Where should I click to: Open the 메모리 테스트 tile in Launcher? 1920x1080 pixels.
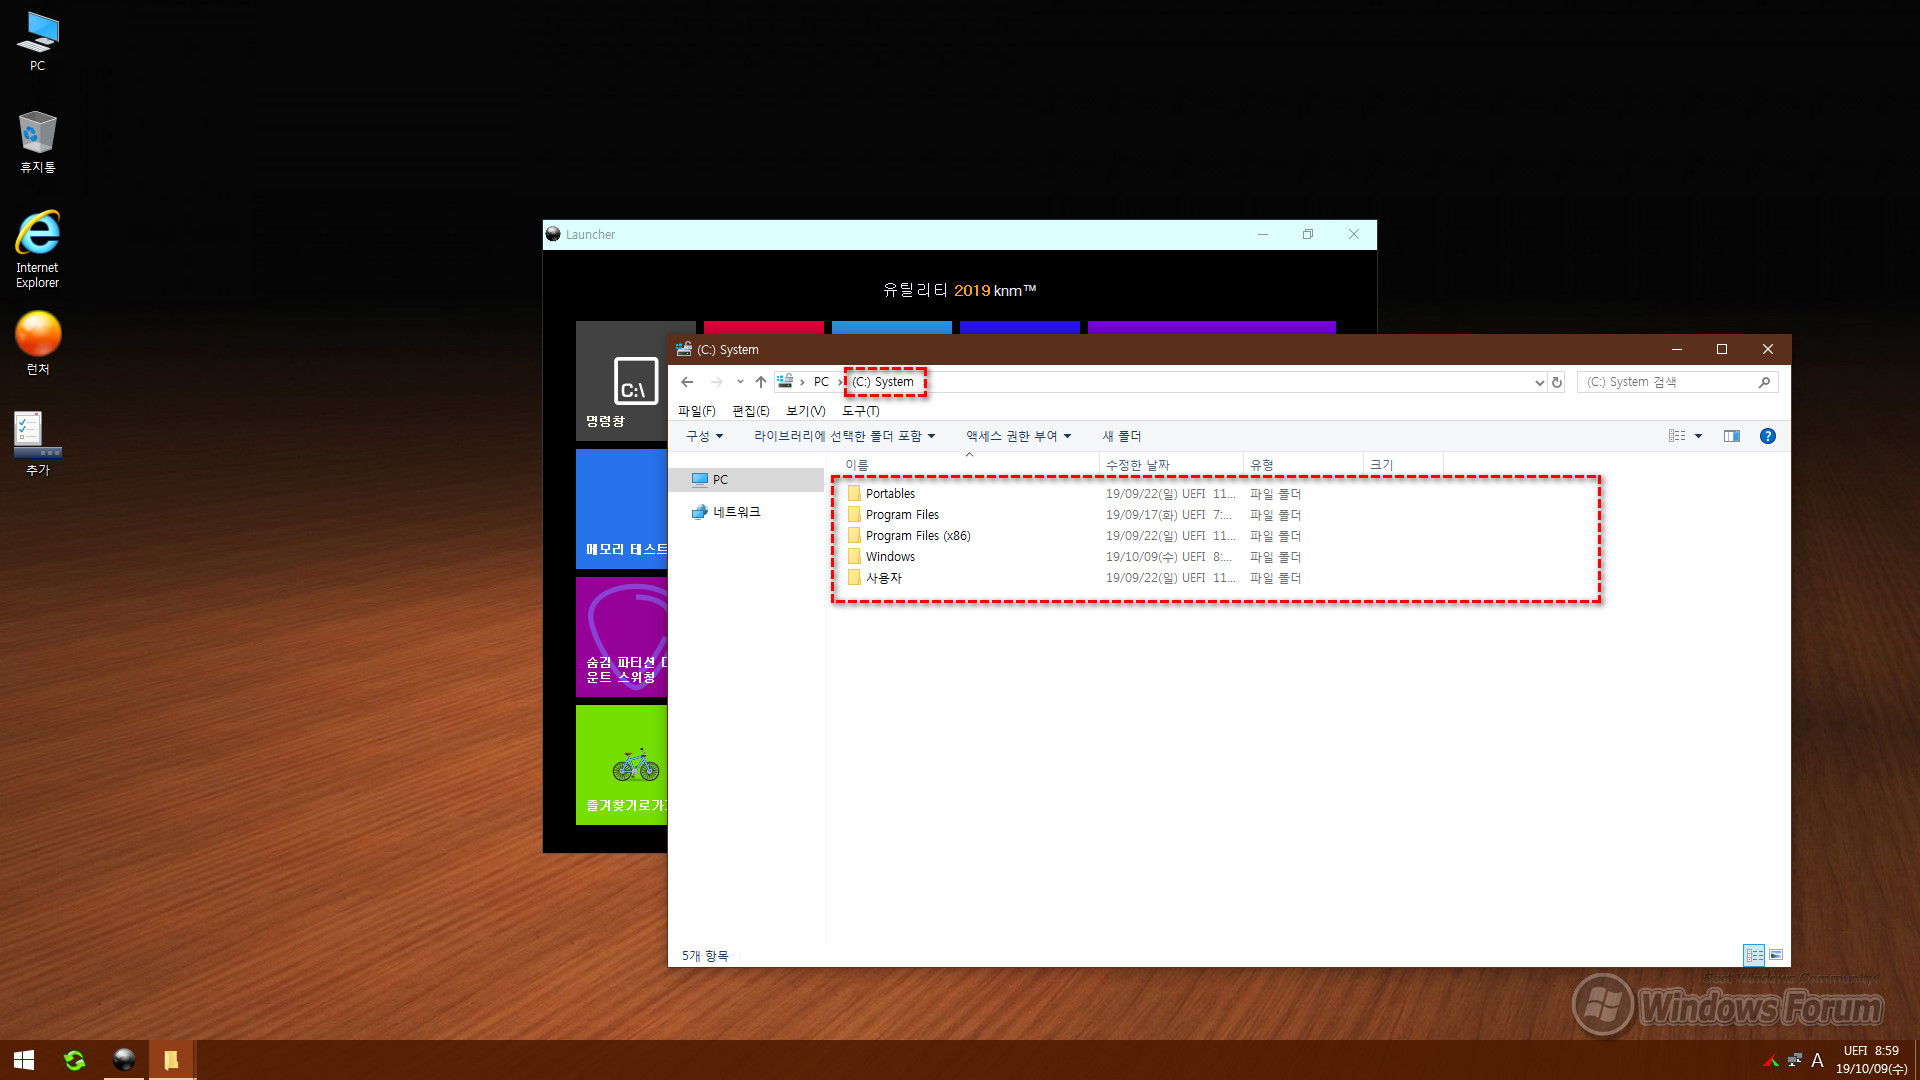[x=621, y=509]
